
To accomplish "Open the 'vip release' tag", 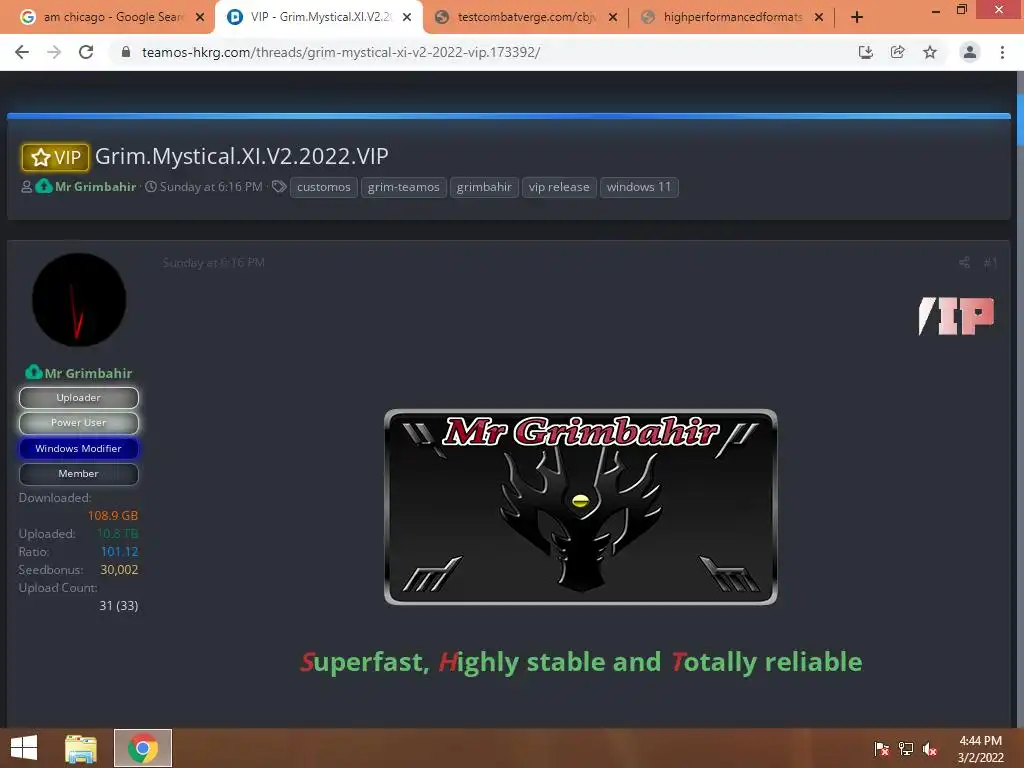I will click(x=559, y=187).
